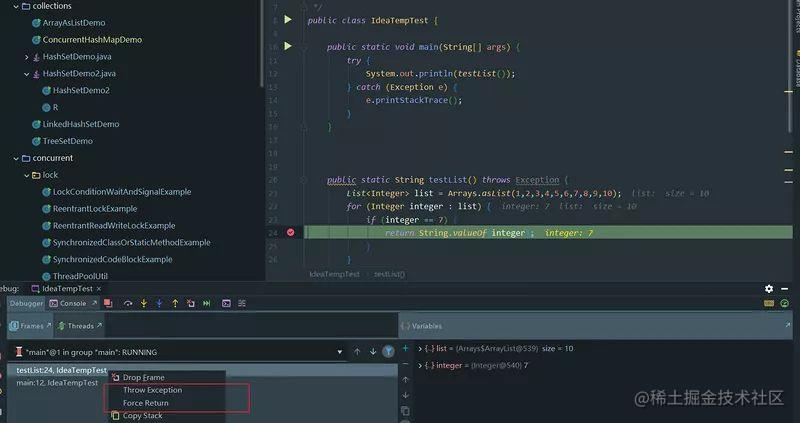Run IdeaTempTest class via gutter arrow
This screenshot has height=423, width=800.
tap(288, 19)
